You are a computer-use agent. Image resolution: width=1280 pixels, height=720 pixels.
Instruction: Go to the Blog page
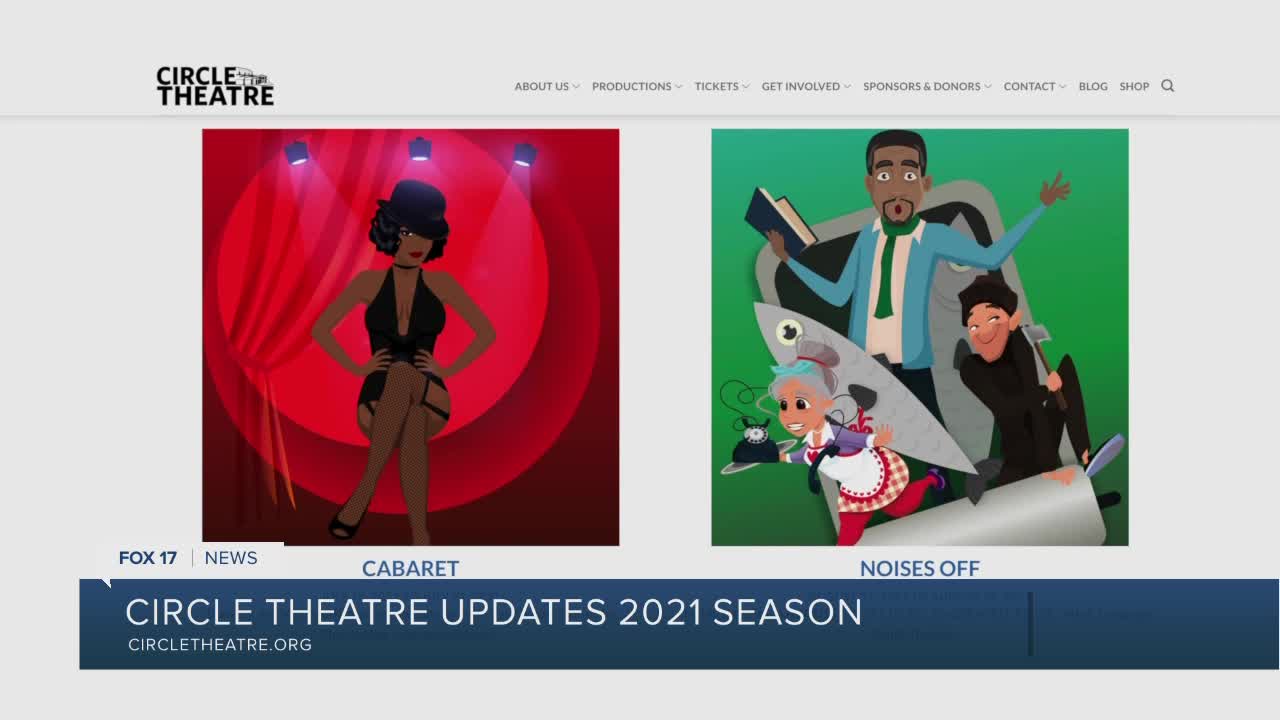[1093, 87]
